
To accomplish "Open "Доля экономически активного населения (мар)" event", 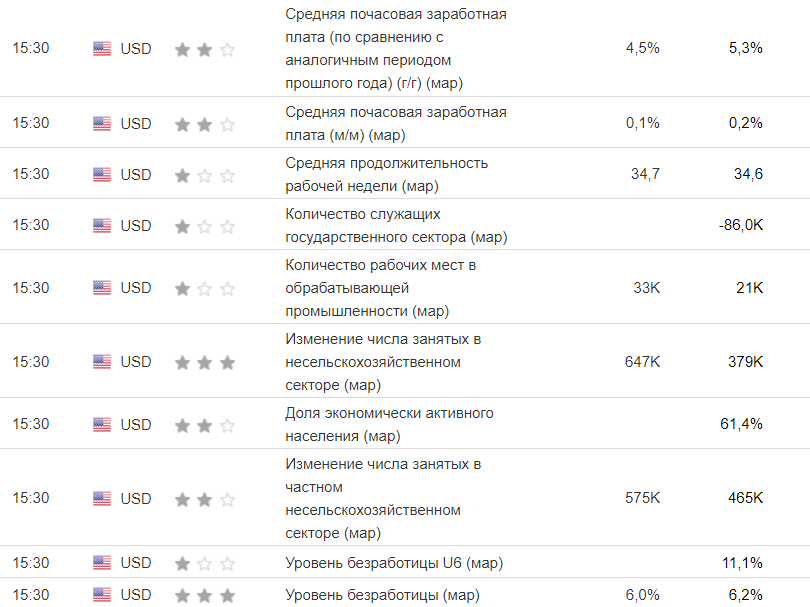I will tap(389, 424).
